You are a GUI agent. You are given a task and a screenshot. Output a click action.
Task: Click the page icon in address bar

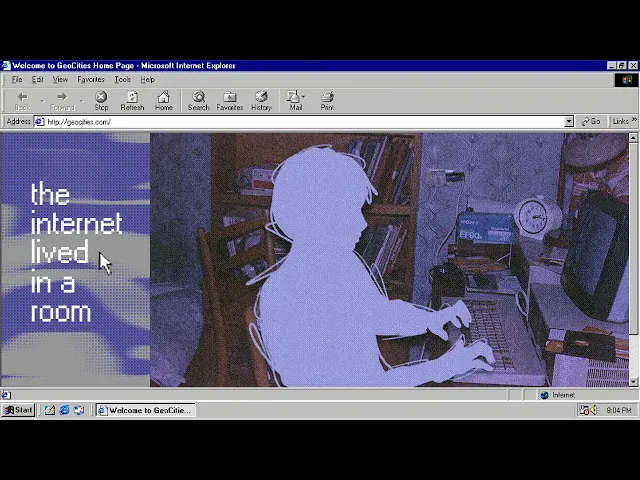click(40, 122)
